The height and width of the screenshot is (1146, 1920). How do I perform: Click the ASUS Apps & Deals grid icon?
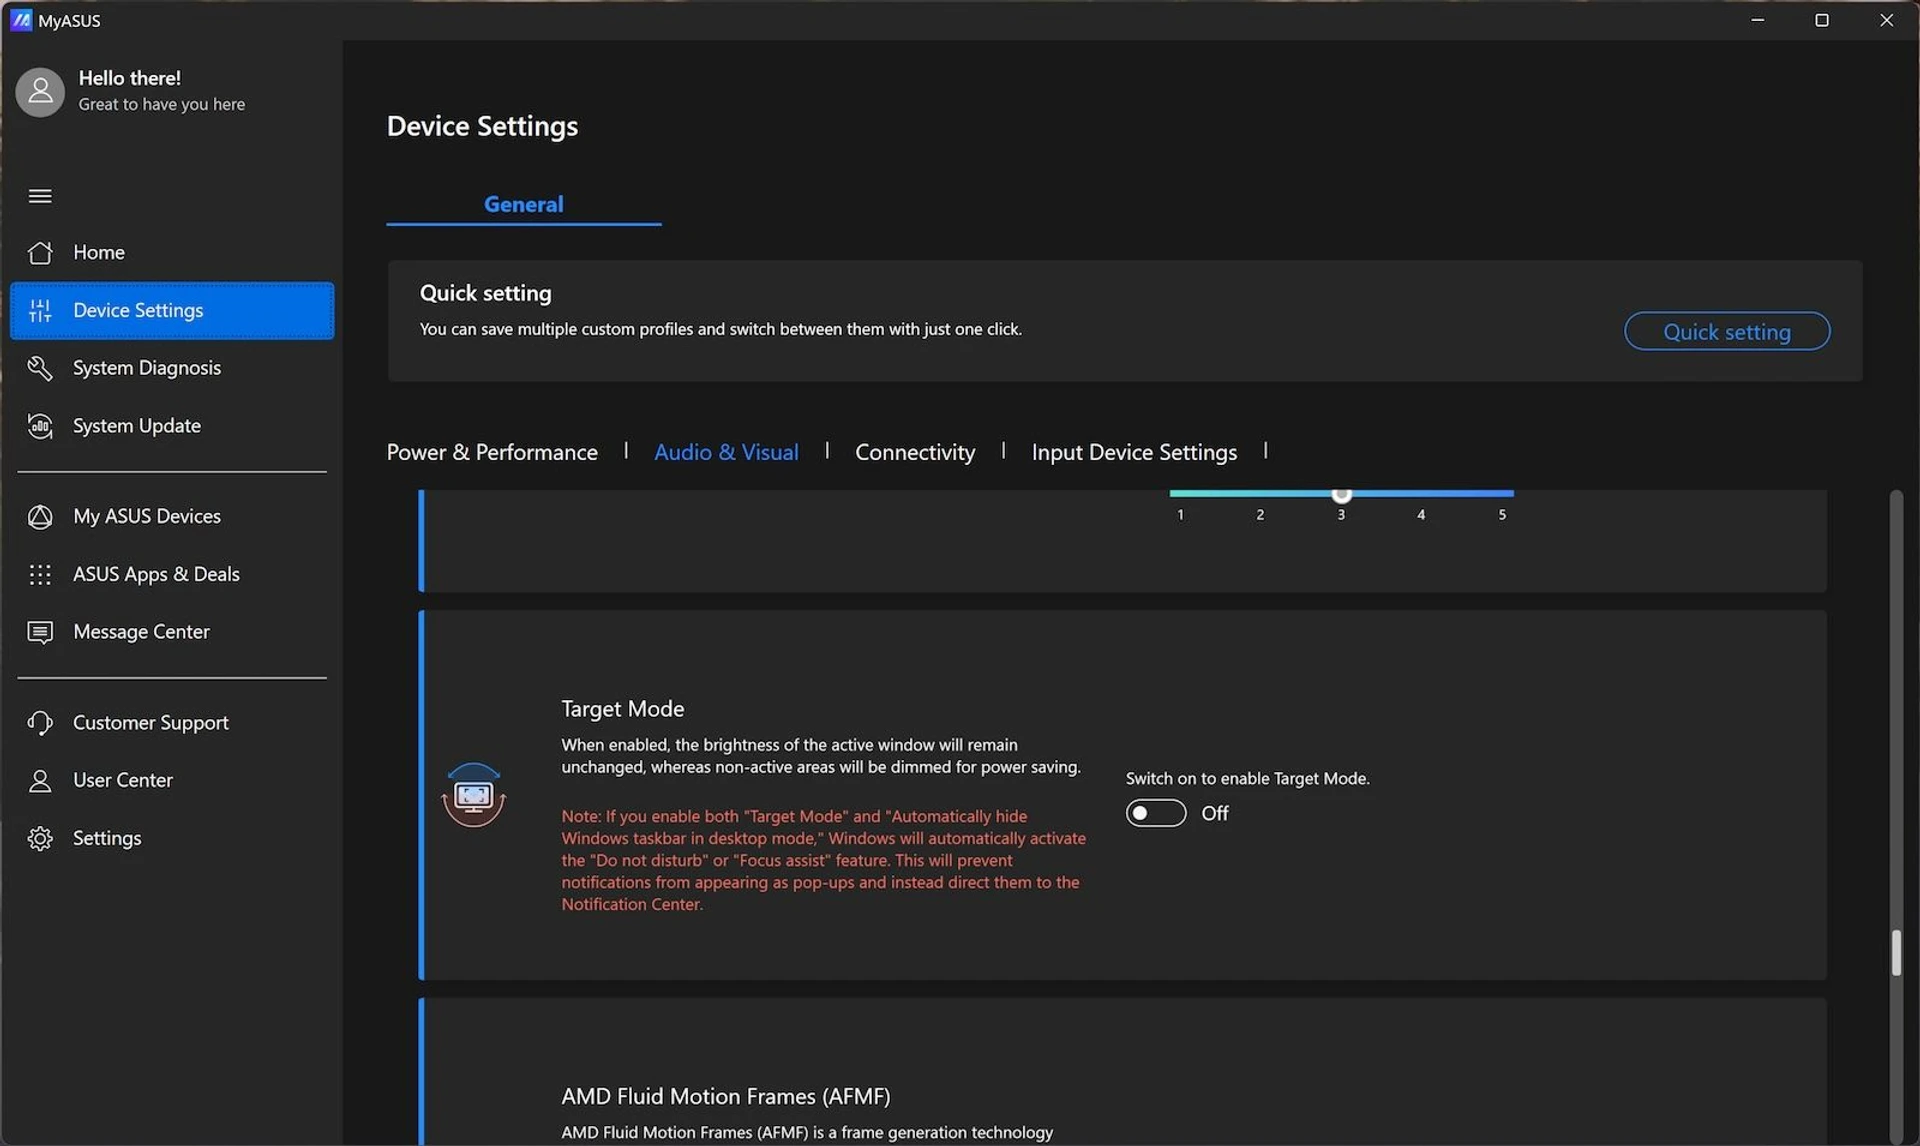(40, 575)
